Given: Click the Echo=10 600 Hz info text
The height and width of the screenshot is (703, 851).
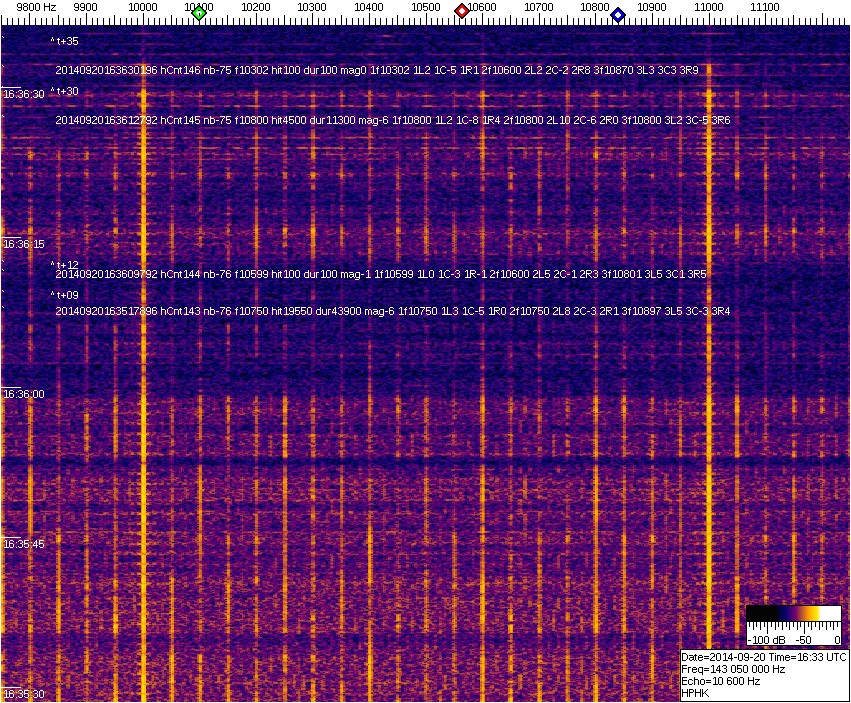Looking at the screenshot, I should 720,681.
